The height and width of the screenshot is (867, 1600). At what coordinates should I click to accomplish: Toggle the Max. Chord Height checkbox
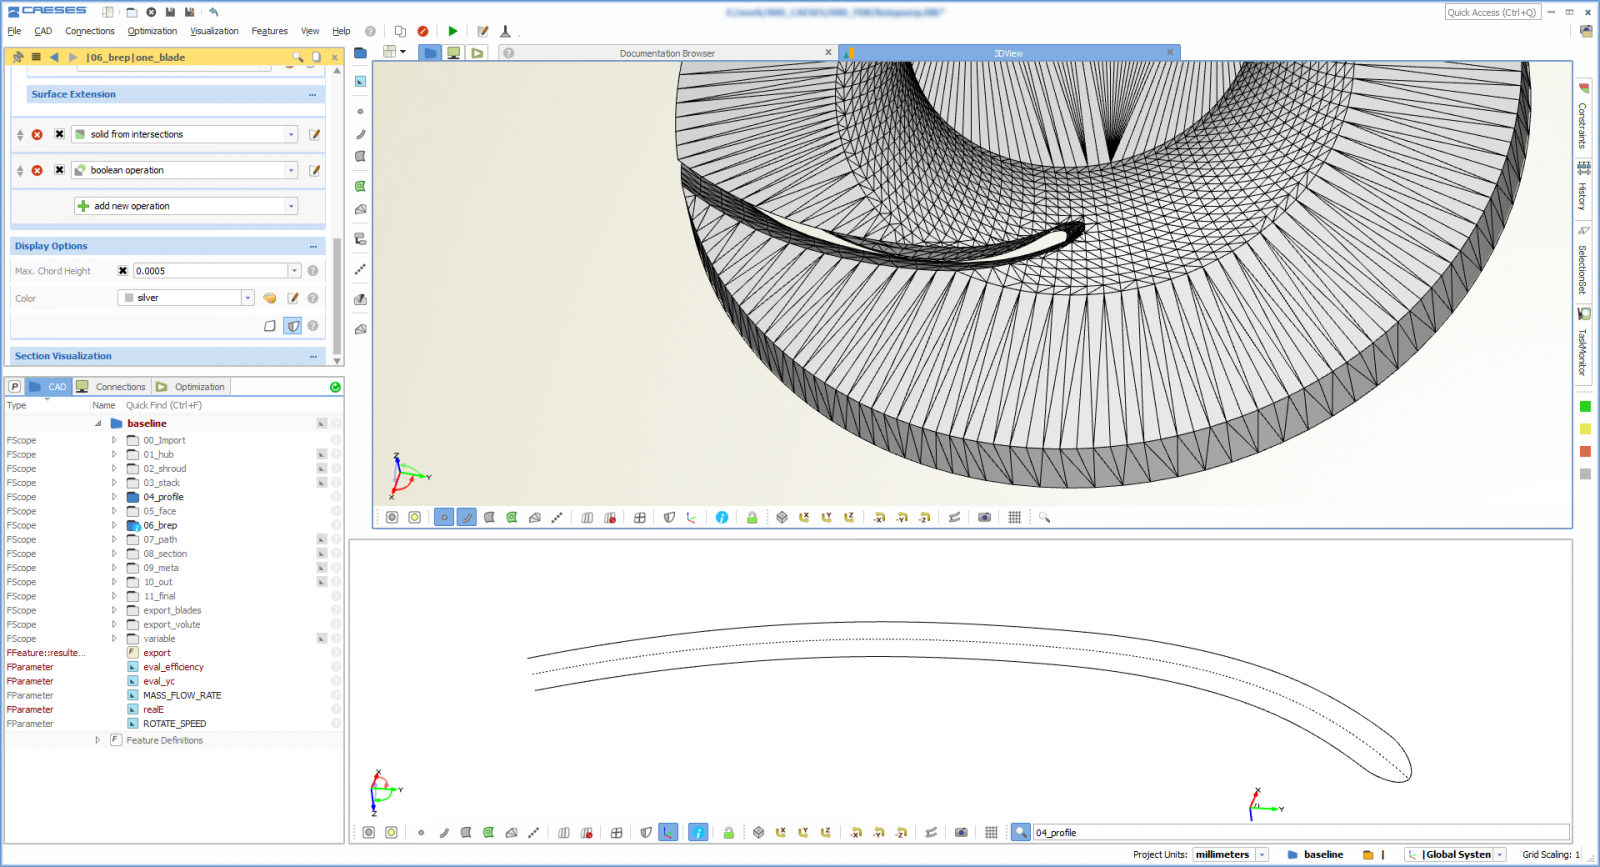123,271
